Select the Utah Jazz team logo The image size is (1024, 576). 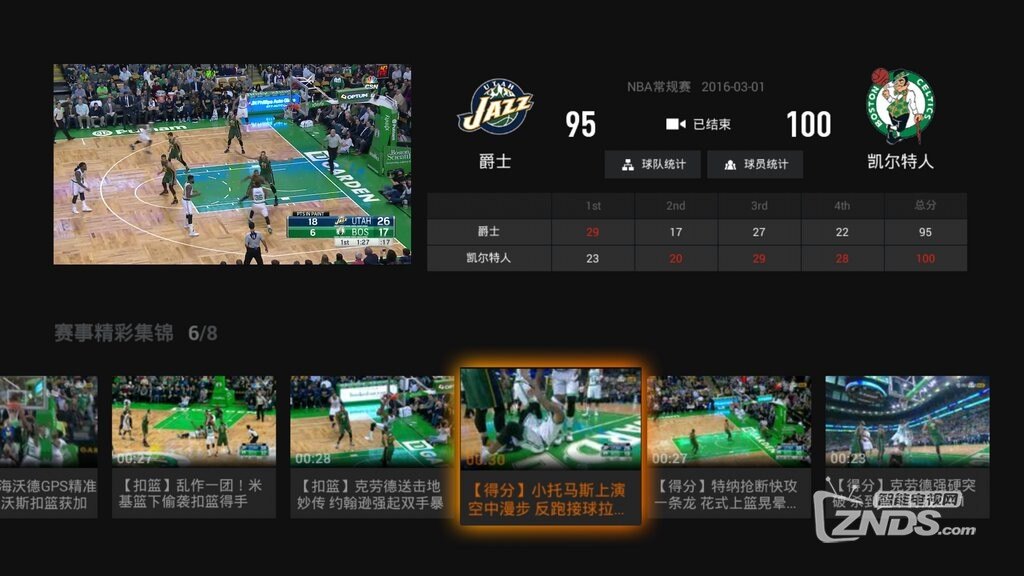pyautogui.click(x=496, y=105)
